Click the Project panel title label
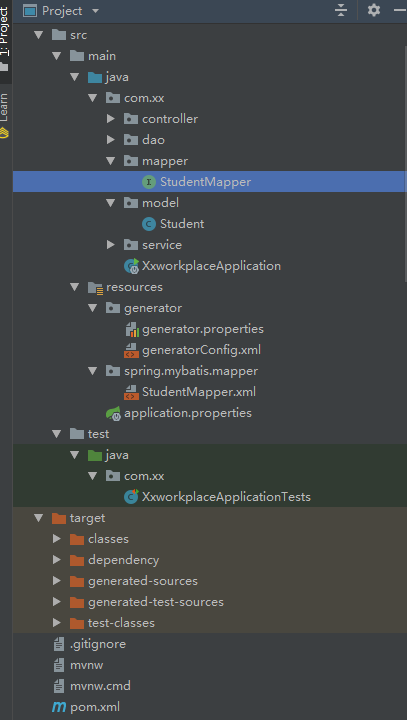The height and width of the screenshot is (720, 407). point(62,11)
